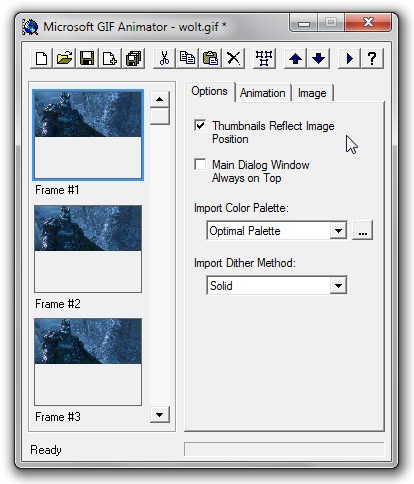414x484 pixels.
Task: Enable Main Dialog Window Always on Top
Action: coord(200,164)
